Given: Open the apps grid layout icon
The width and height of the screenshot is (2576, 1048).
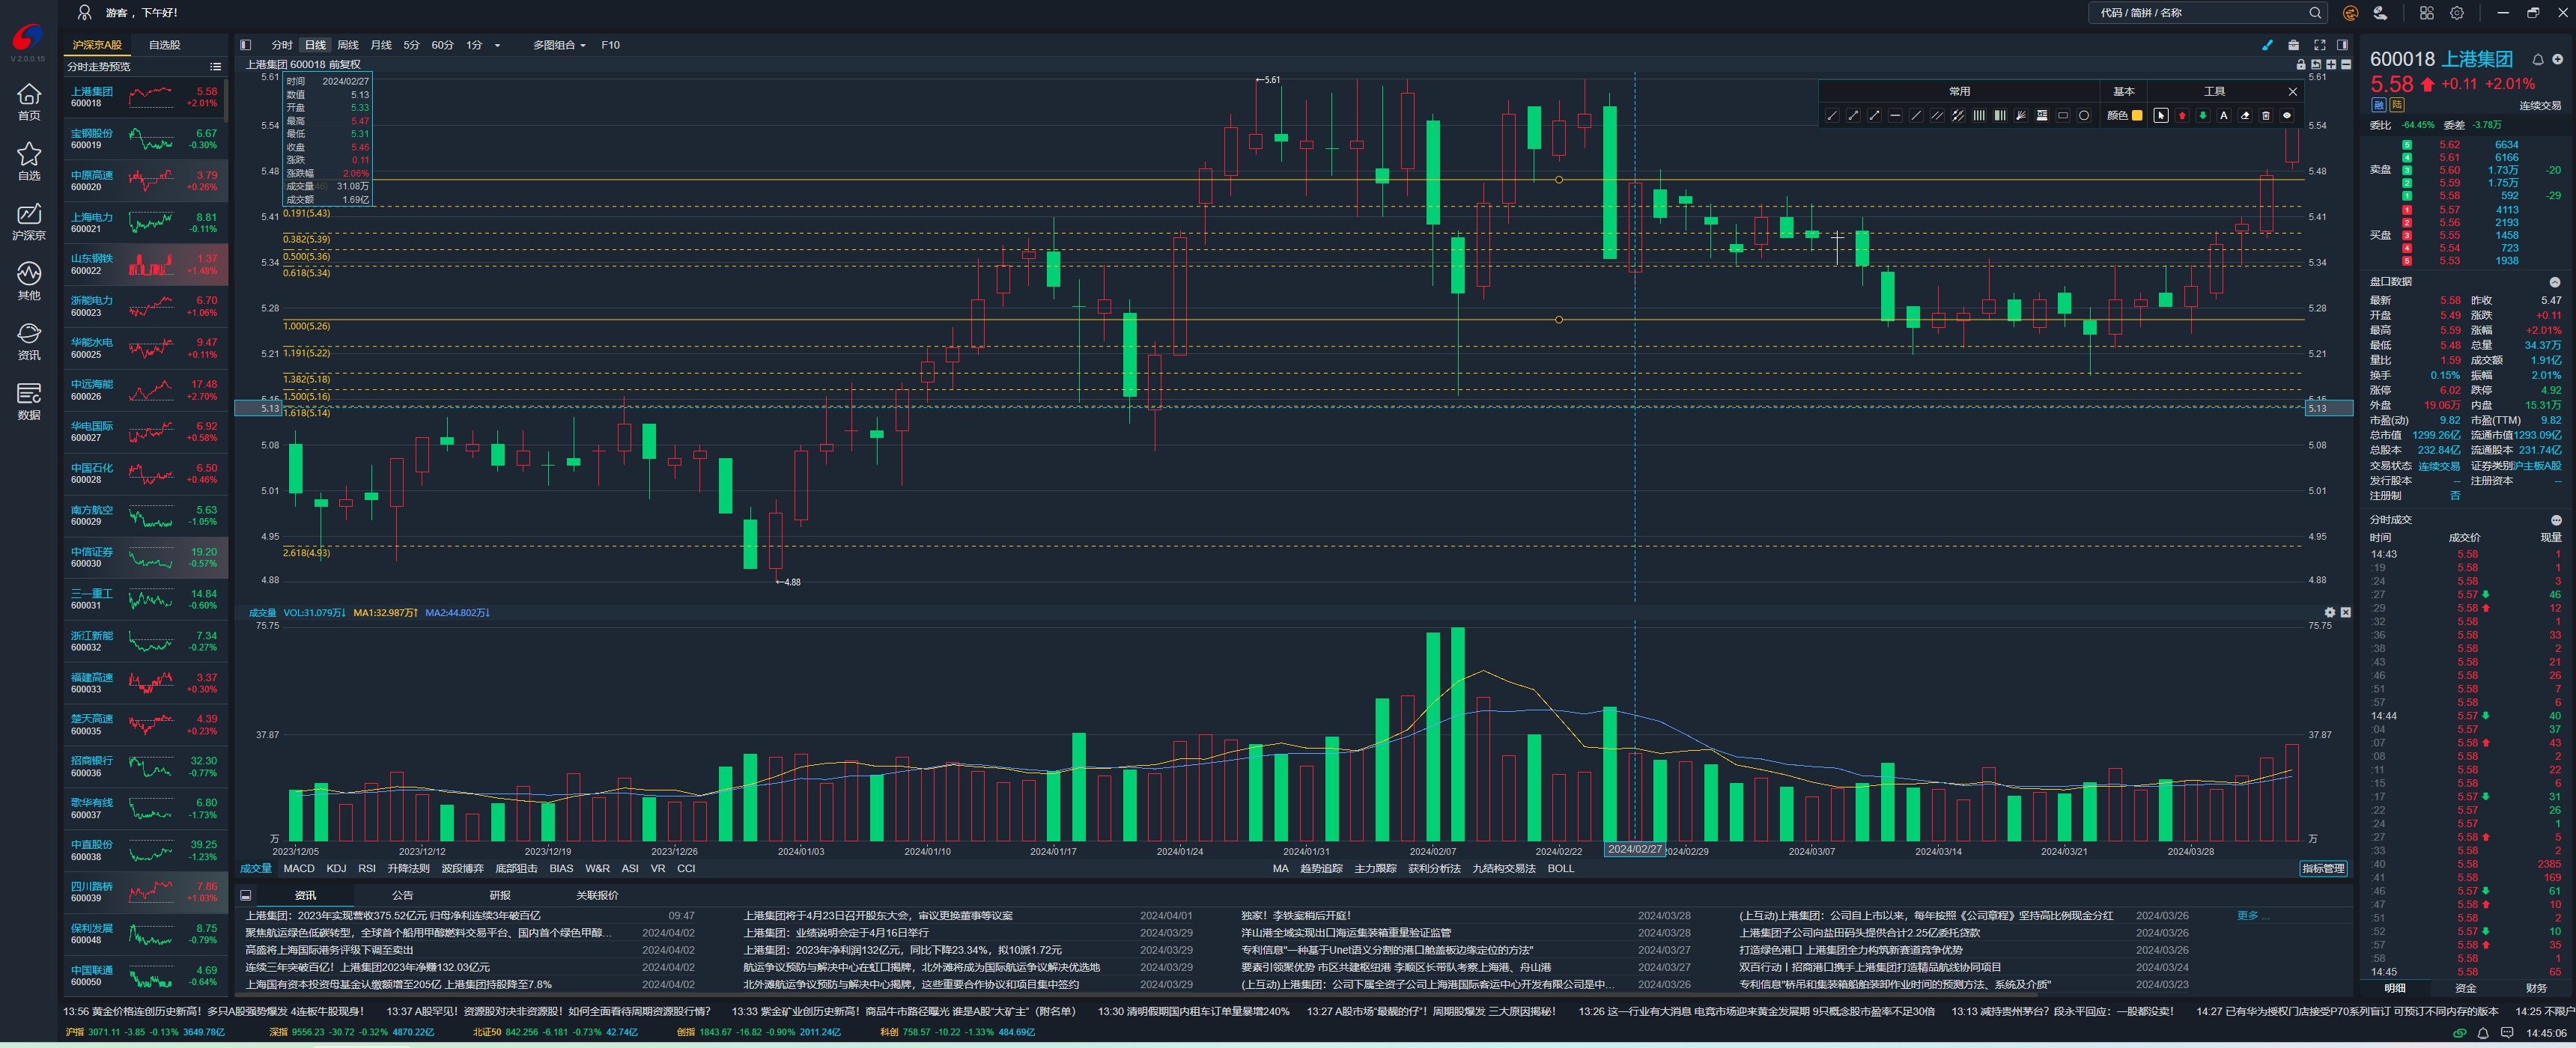Looking at the screenshot, I should click(2426, 13).
